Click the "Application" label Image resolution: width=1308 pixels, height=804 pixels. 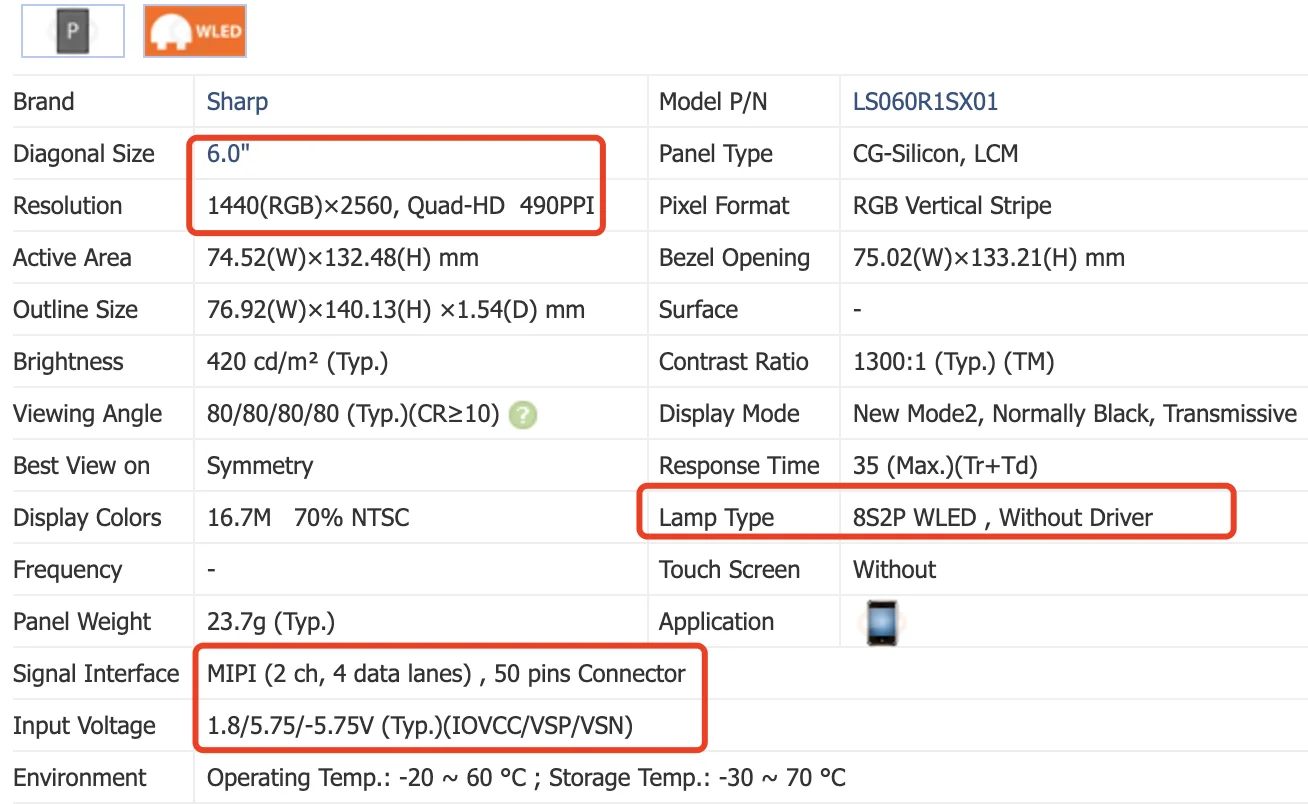(x=716, y=622)
